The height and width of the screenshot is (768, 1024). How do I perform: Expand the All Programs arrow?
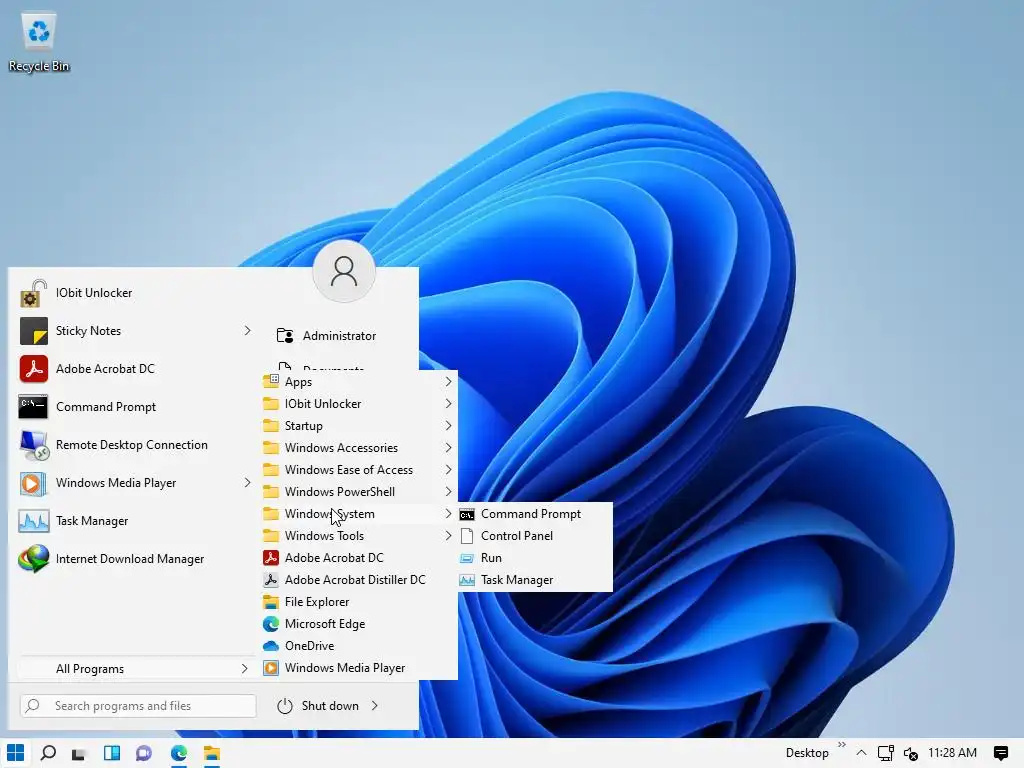coord(244,669)
